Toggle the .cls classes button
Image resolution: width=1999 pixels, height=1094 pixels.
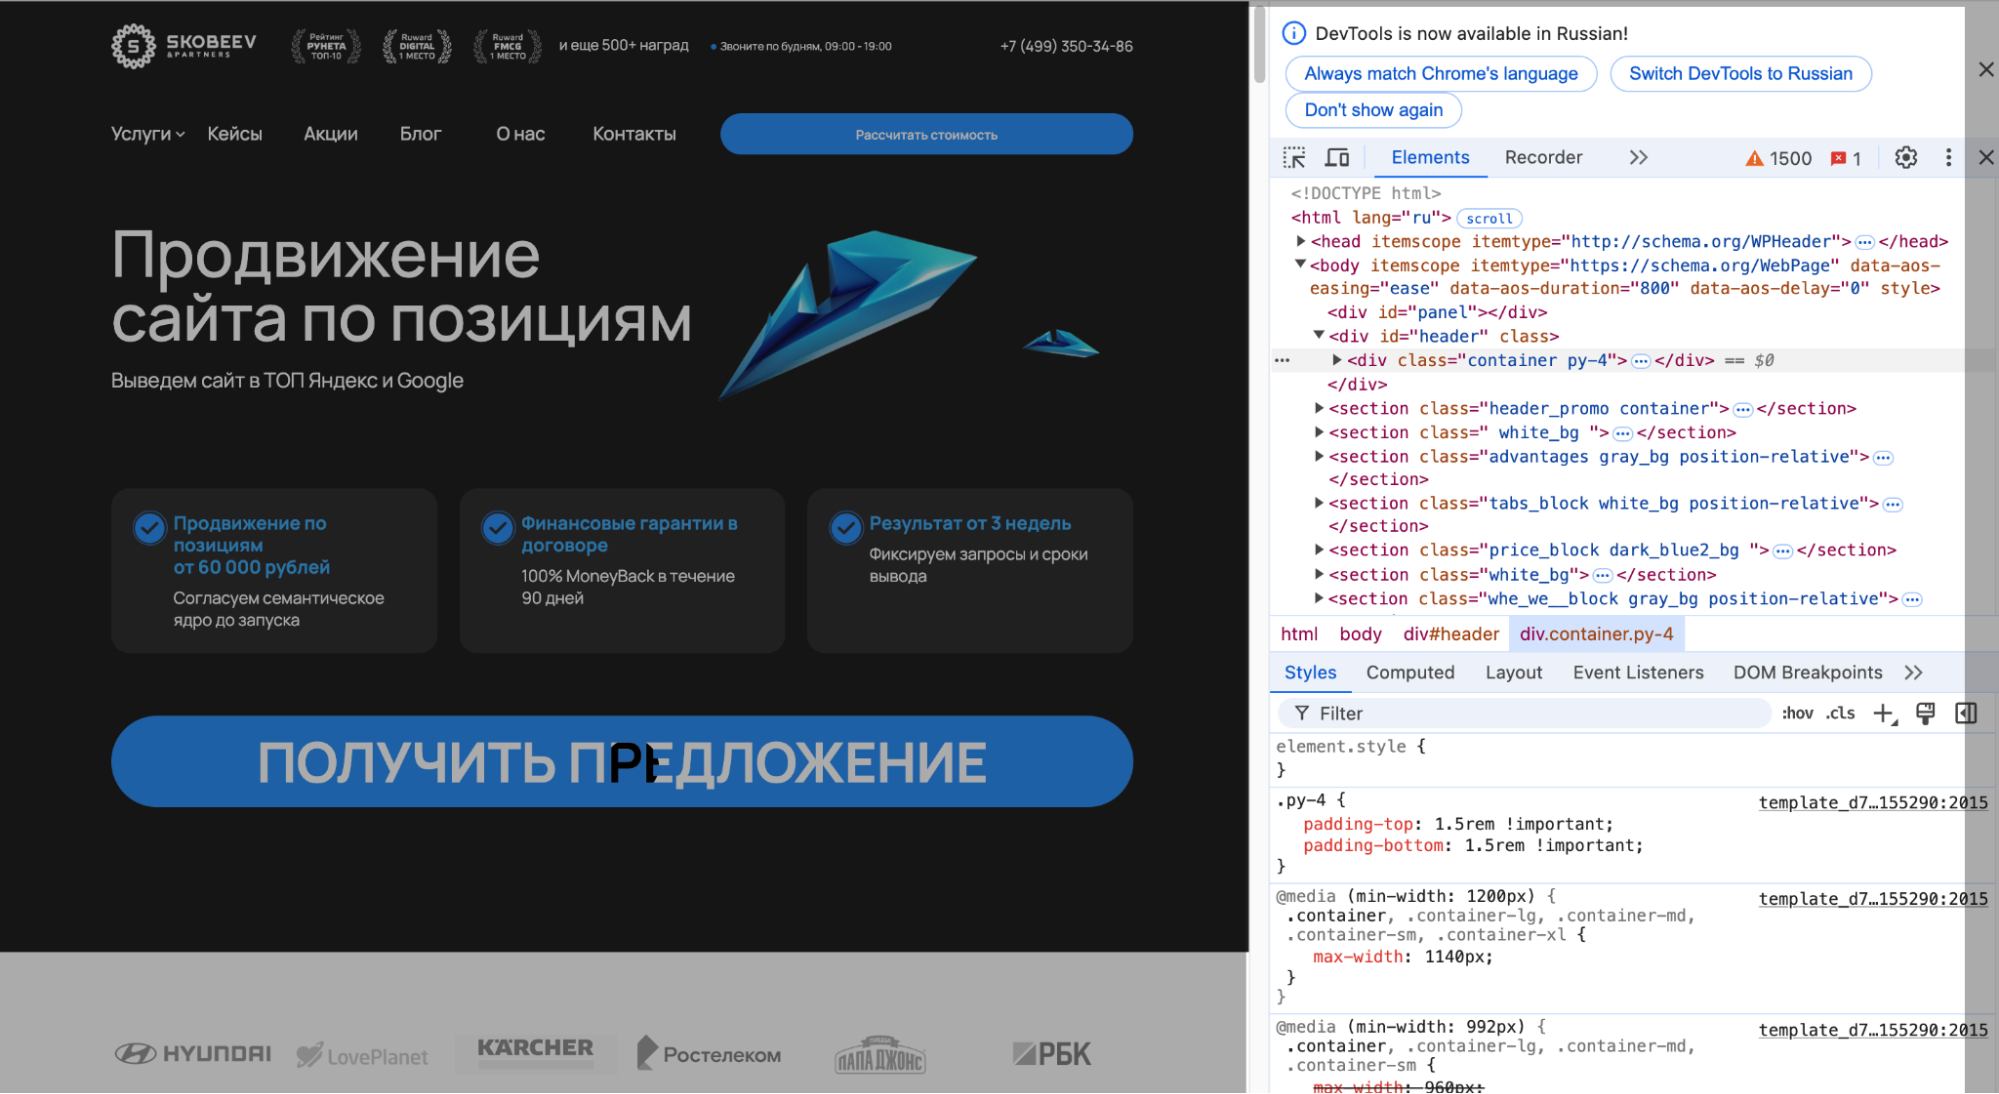(x=1840, y=713)
